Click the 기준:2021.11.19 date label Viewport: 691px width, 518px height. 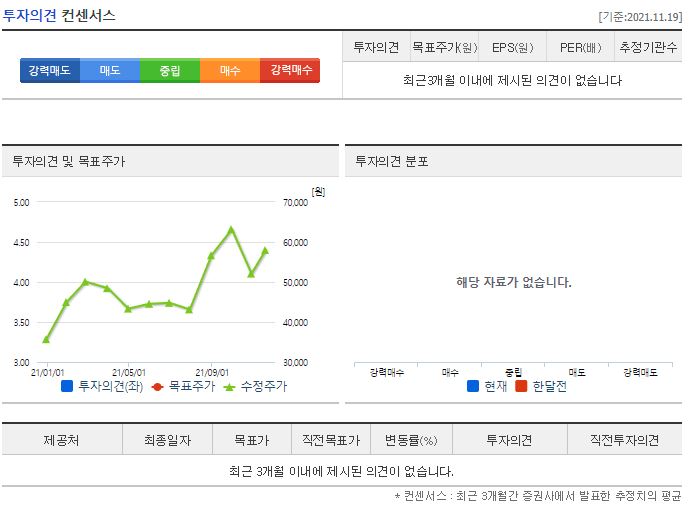pos(640,17)
